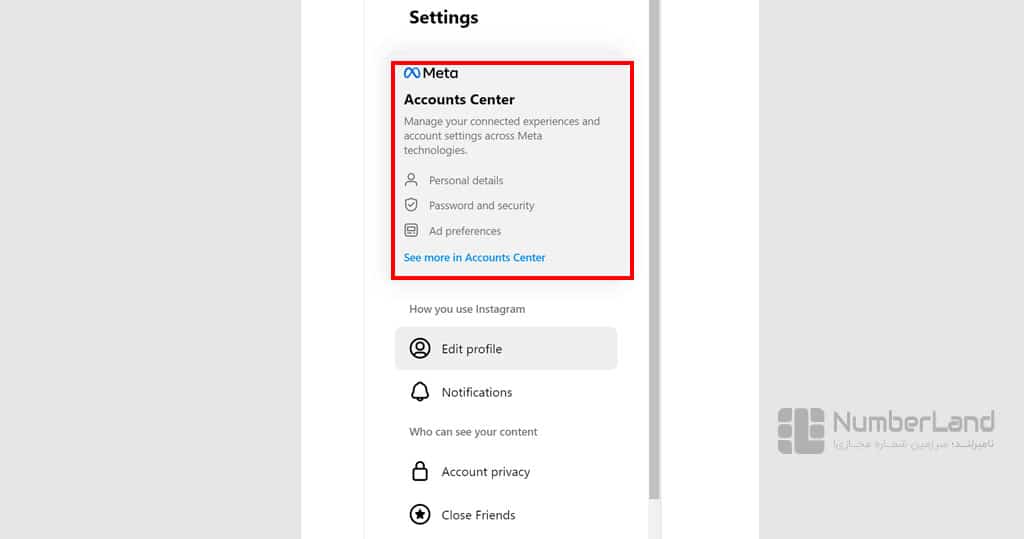1024x539 pixels.
Task: Open See more in Accounts Center link
Action: [x=474, y=257]
